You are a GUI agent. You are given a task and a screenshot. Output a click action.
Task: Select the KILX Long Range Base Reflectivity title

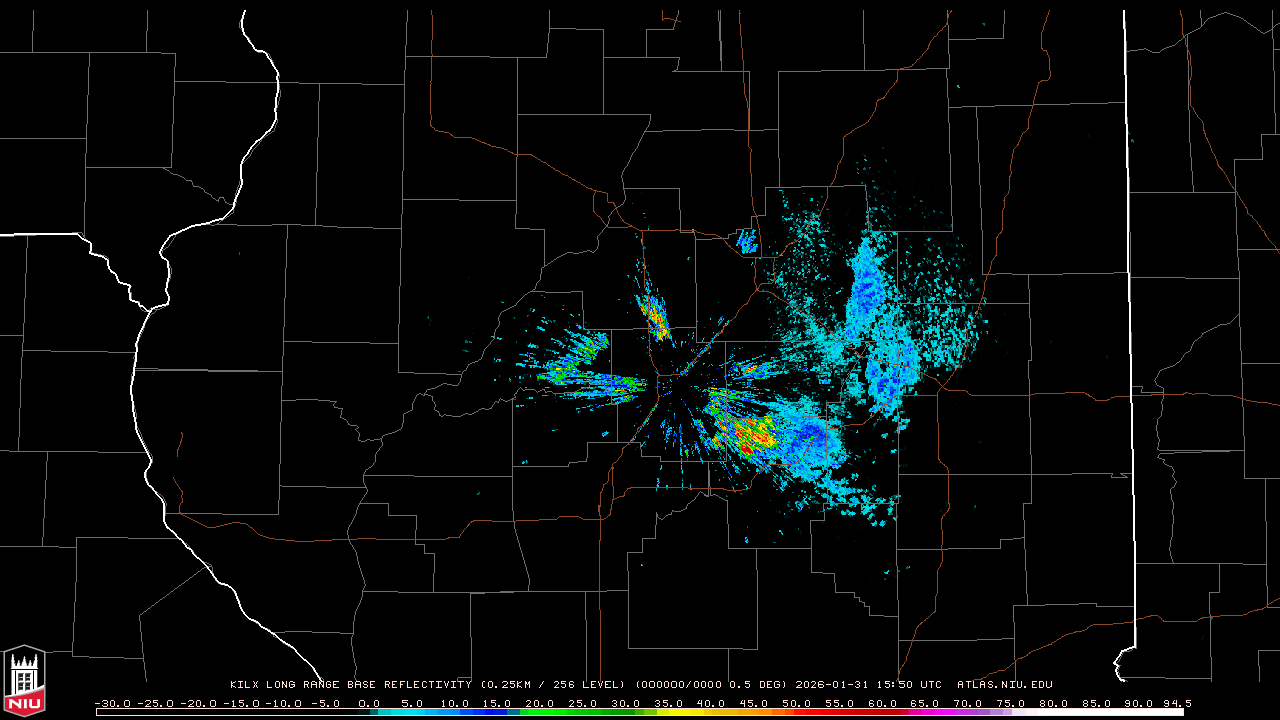click(x=350, y=685)
